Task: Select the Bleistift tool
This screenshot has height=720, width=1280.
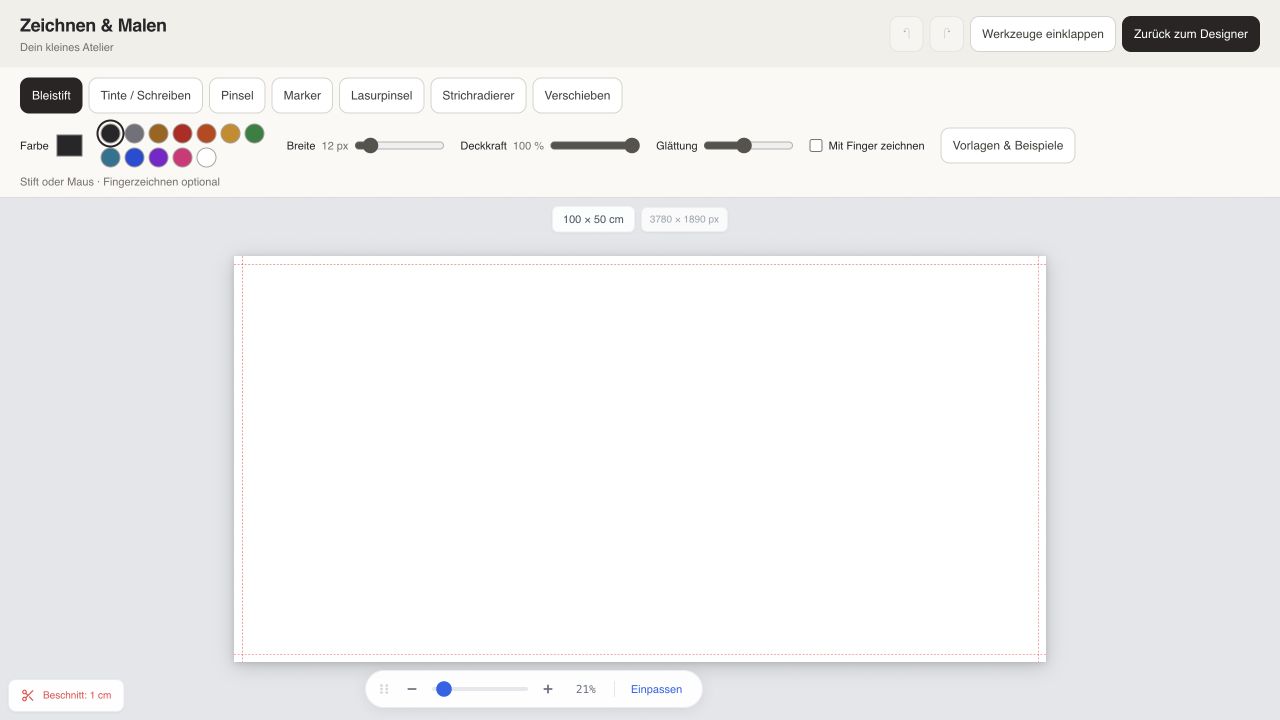Action: pos(51,96)
